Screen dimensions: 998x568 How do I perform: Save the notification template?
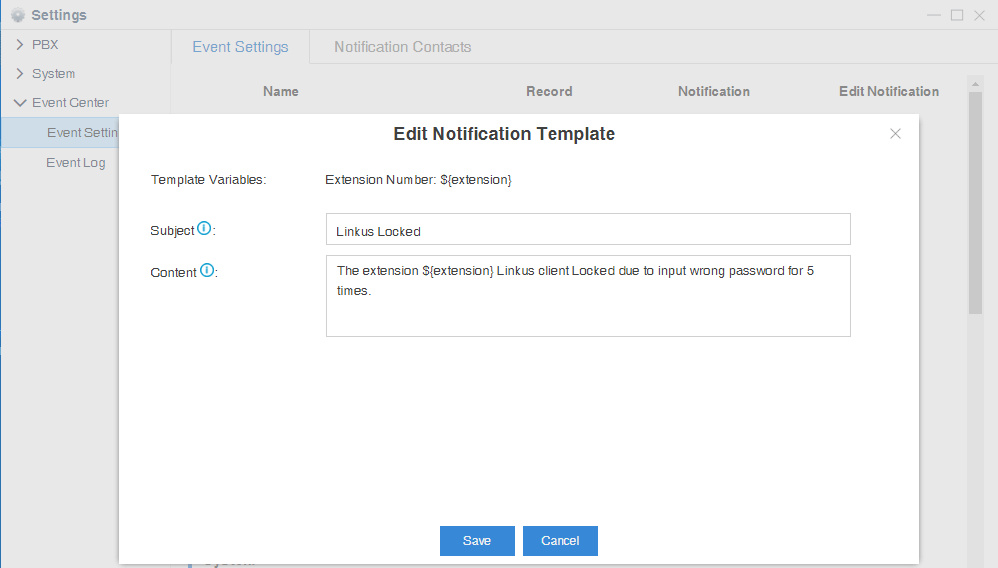click(x=477, y=541)
